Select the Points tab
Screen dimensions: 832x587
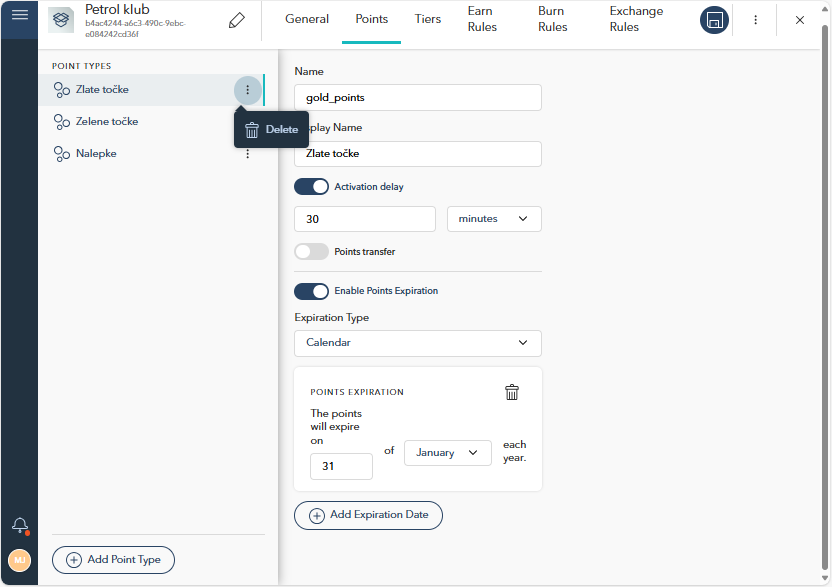pos(371,19)
